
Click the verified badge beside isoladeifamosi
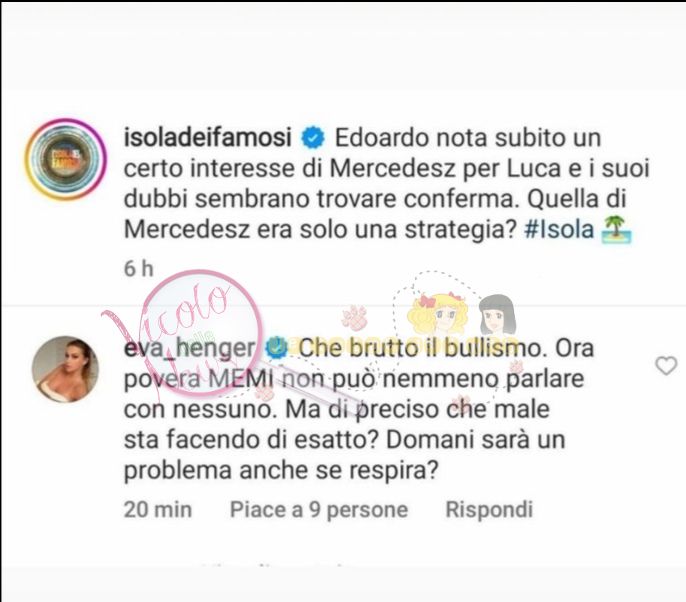[313, 138]
